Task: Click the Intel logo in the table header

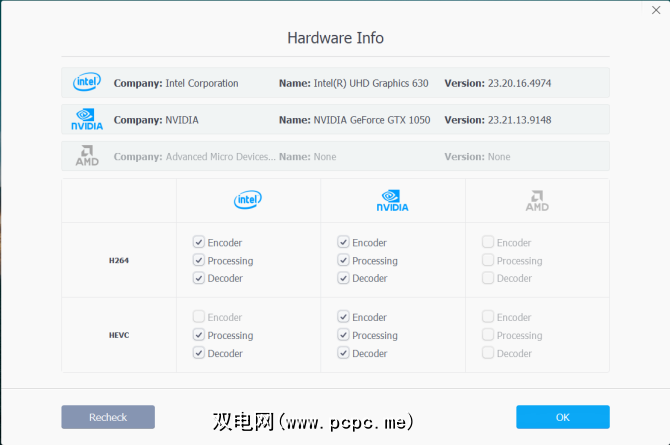Action: point(247,200)
